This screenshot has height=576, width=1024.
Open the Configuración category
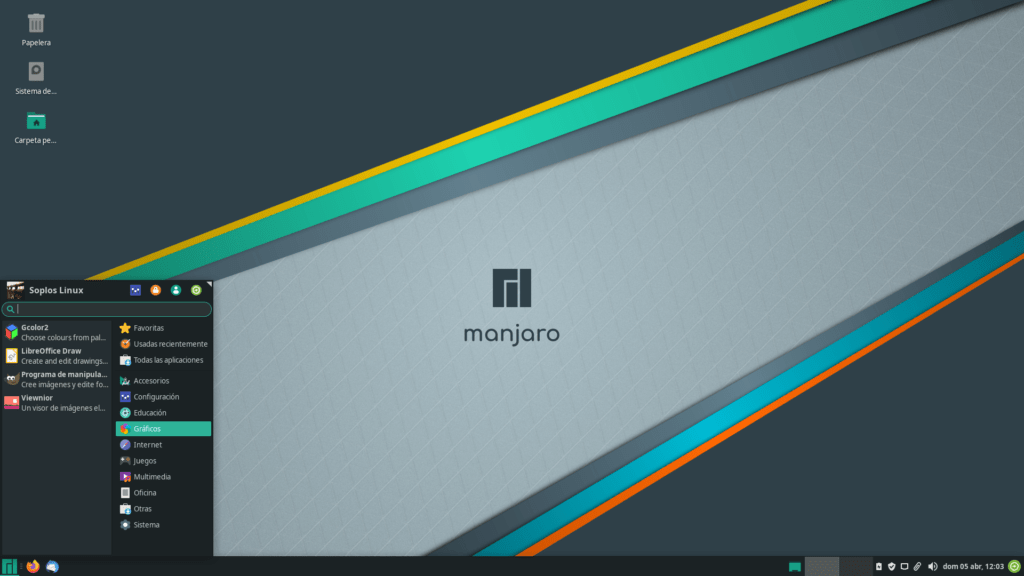tap(163, 396)
